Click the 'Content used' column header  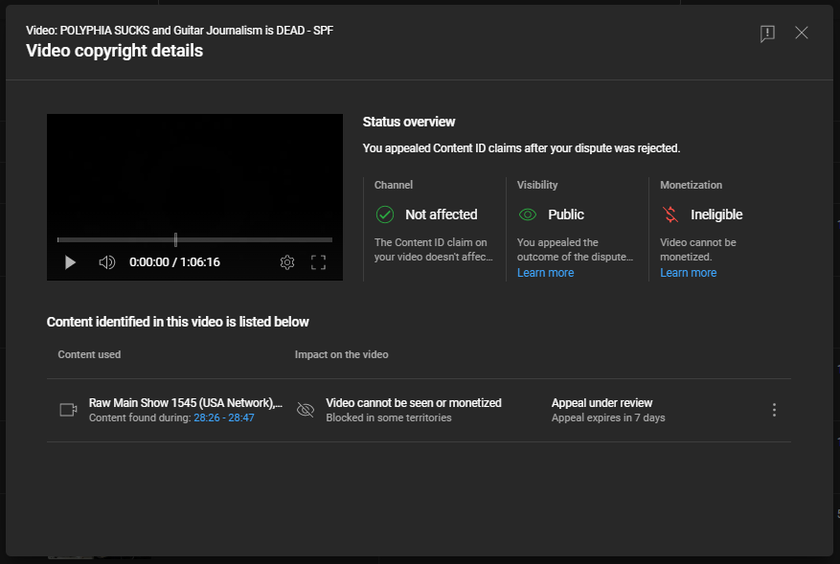(89, 354)
